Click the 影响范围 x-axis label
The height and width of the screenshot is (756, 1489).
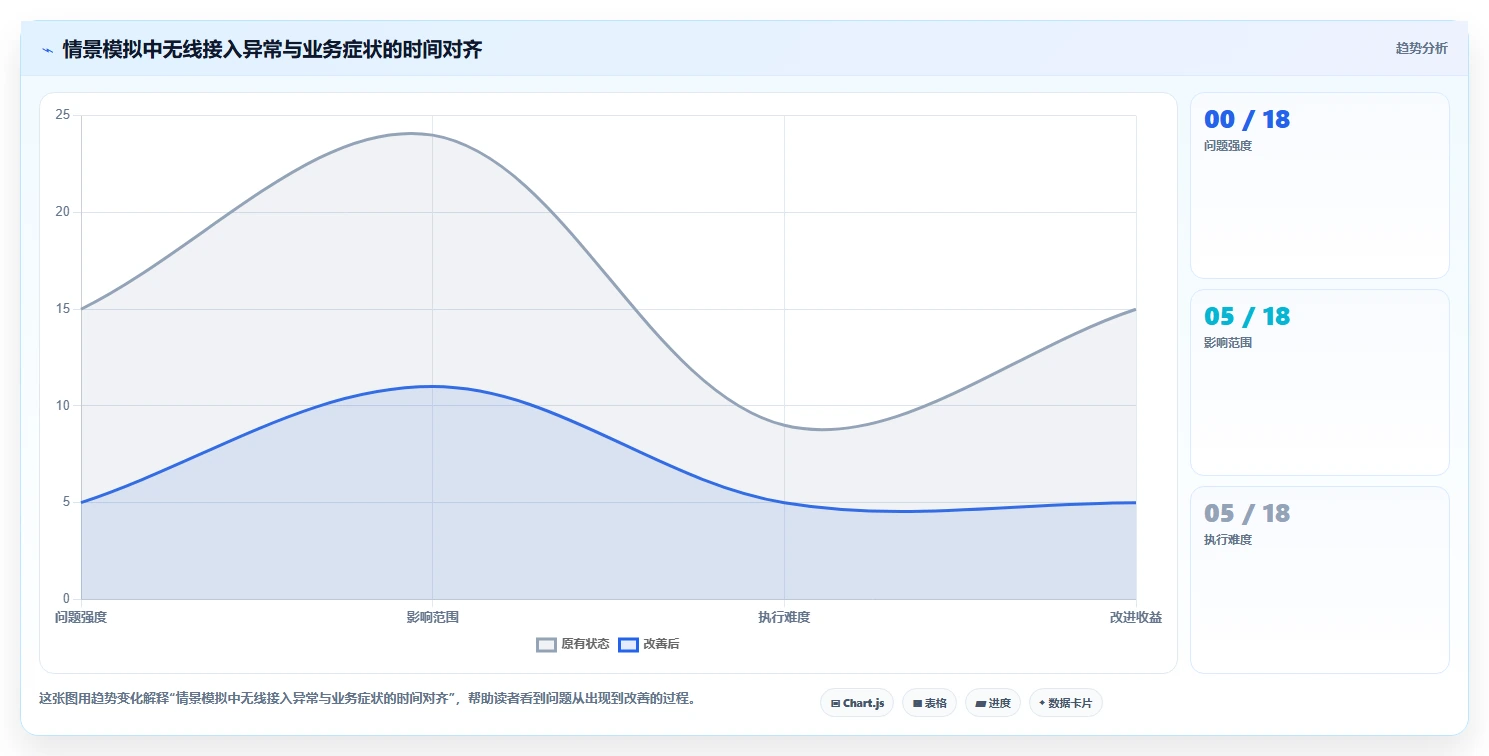433,617
